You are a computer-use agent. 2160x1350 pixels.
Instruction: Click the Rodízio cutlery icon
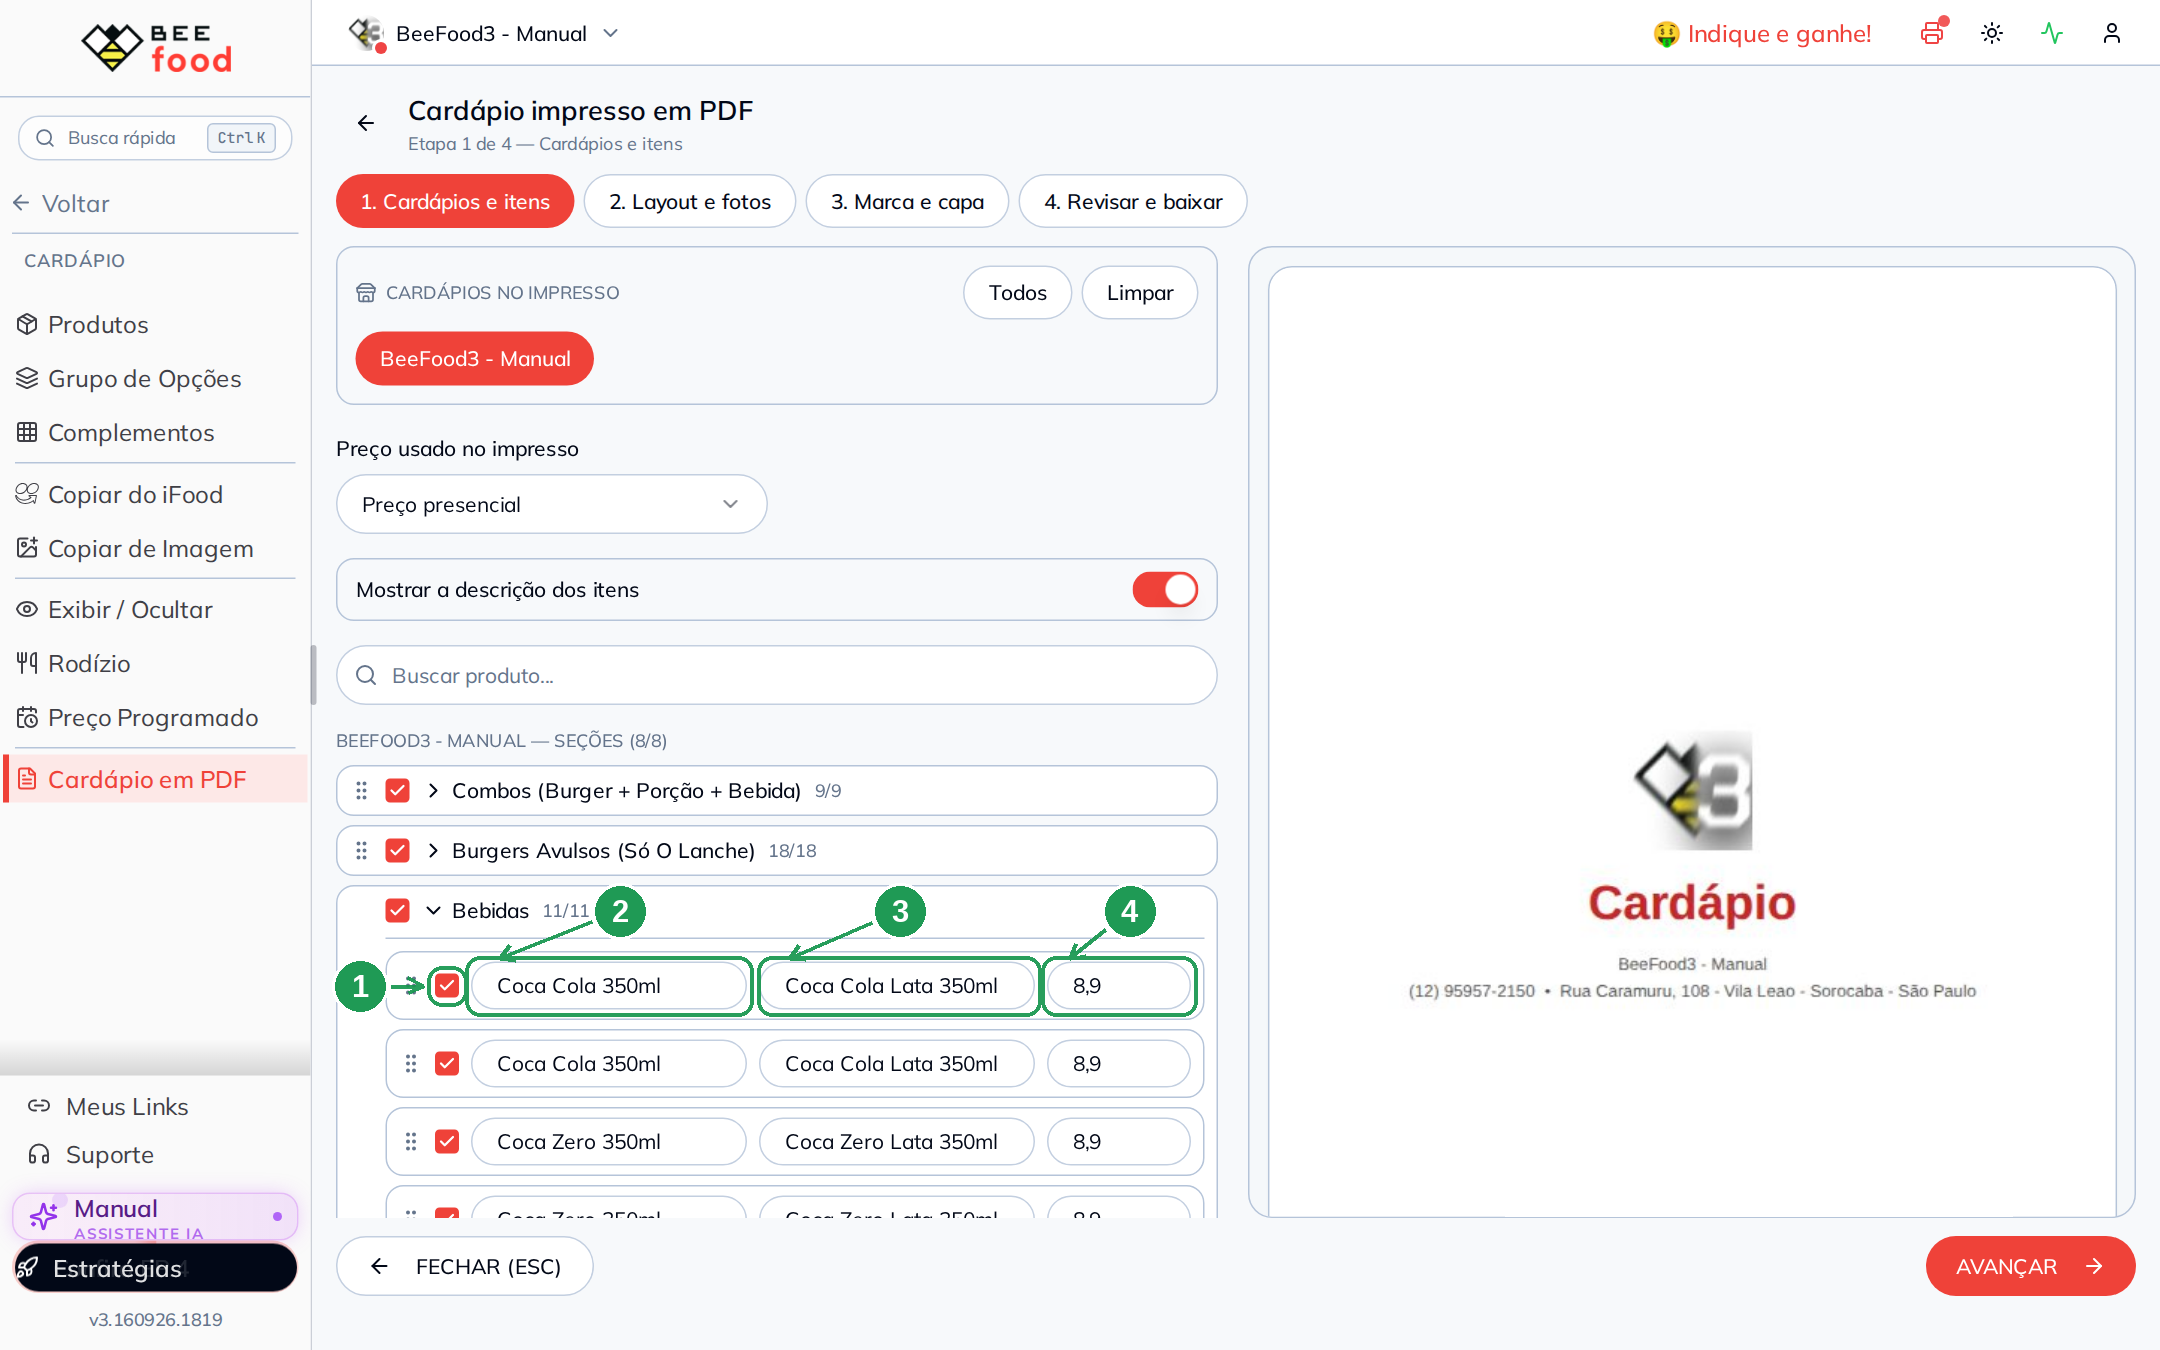(27, 663)
